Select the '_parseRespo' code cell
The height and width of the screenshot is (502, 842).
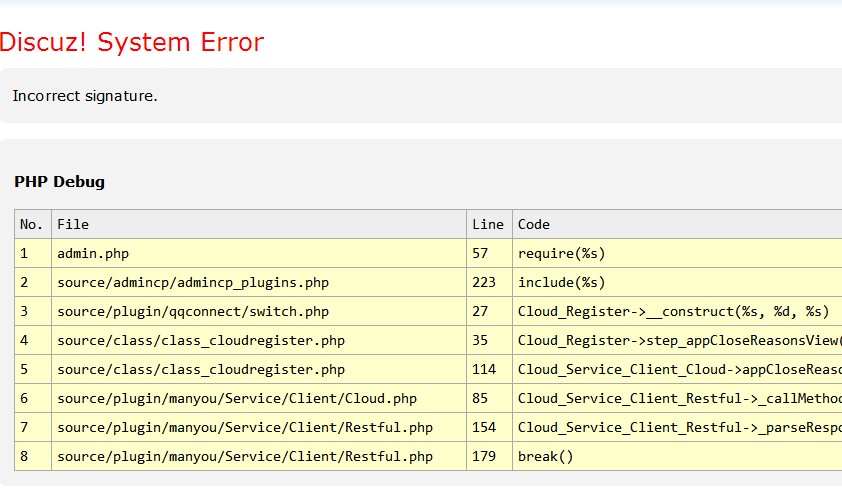[677, 427]
